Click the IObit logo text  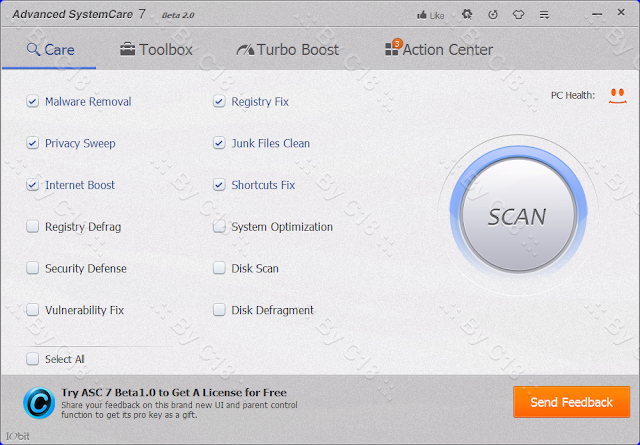pyautogui.click(x=18, y=436)
